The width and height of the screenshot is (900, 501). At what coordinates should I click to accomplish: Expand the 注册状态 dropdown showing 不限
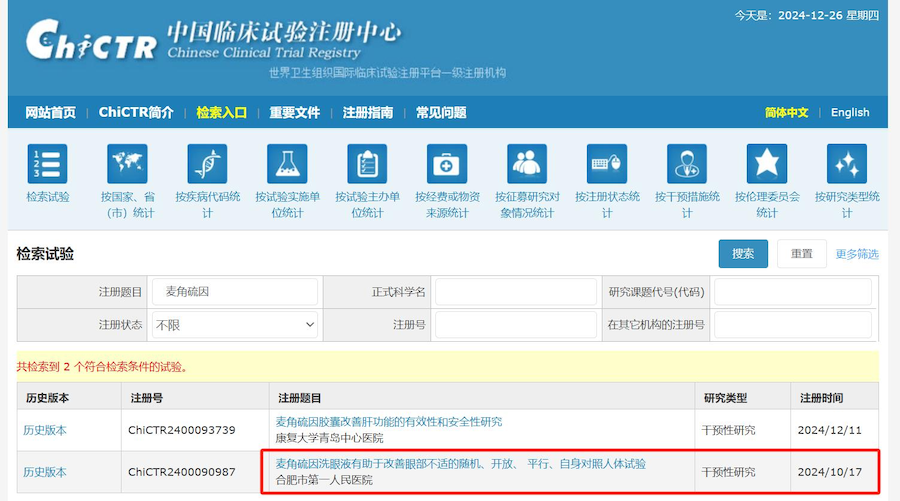coord(234,325)
